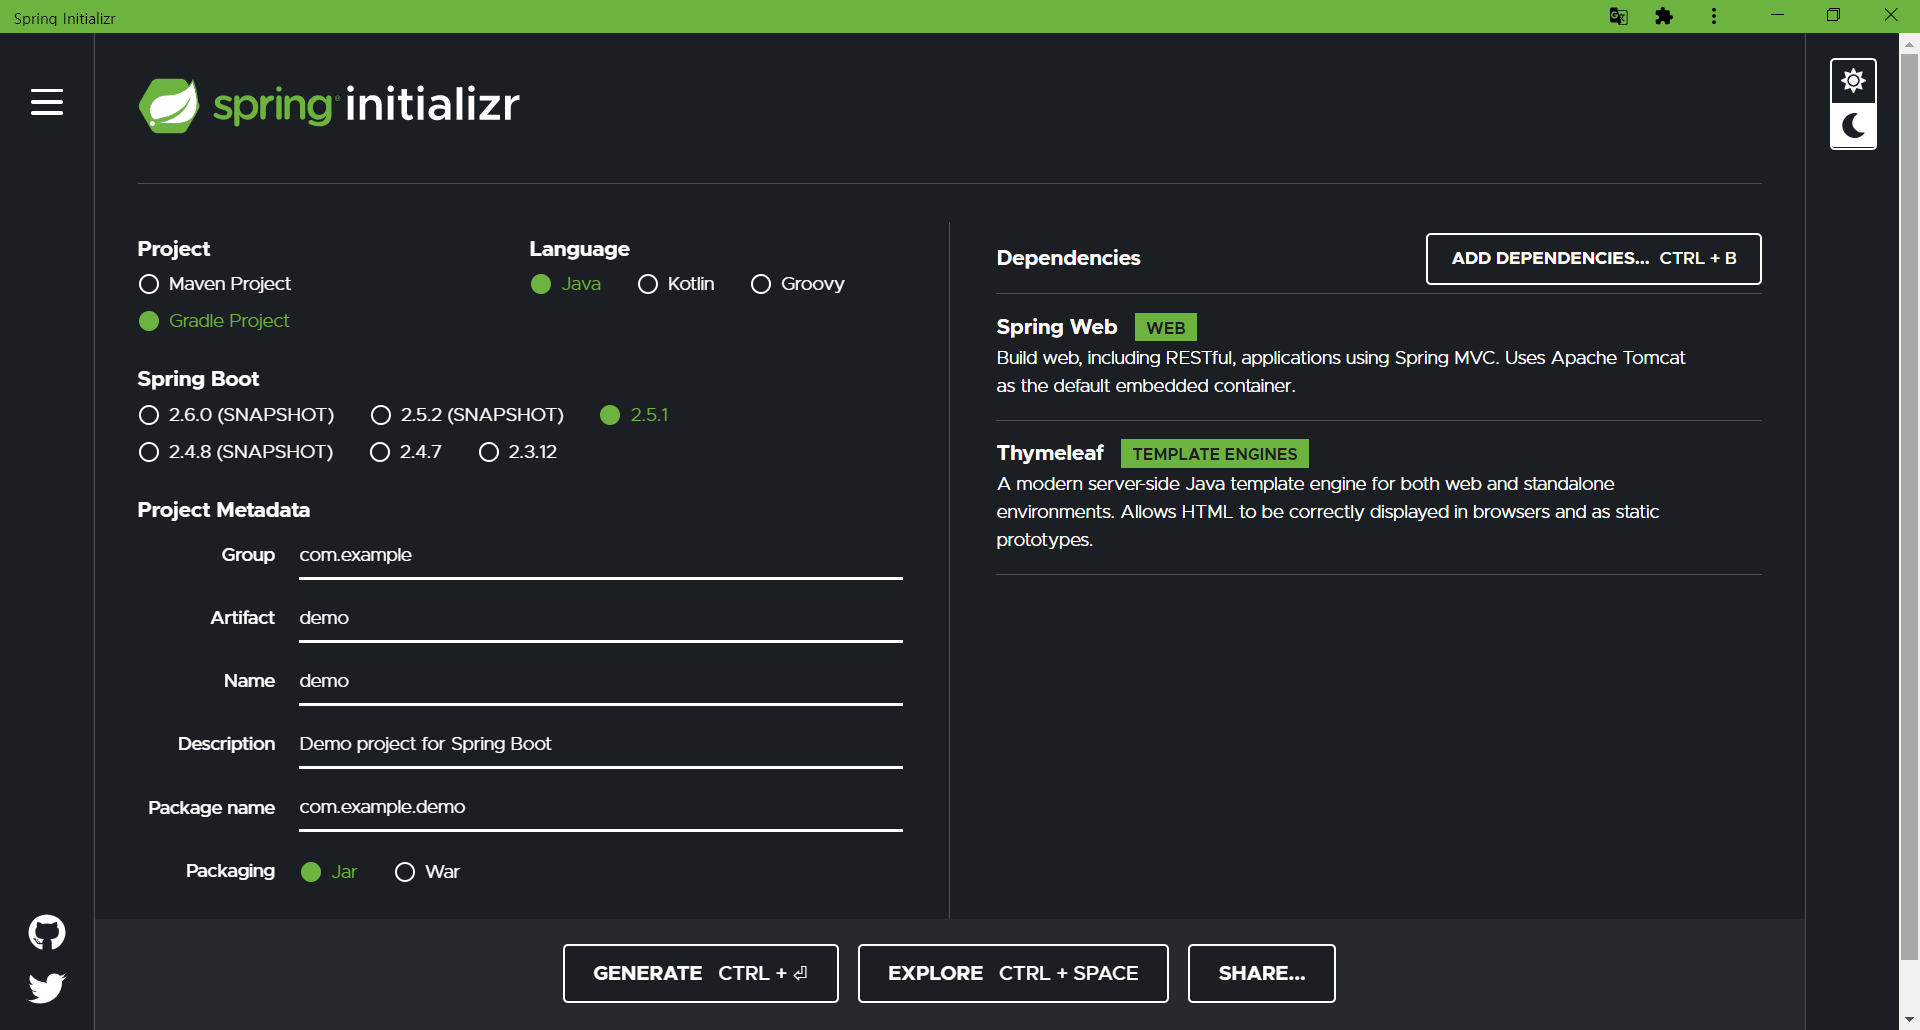Viewport: 1920px width, 1030px height.
Task: Click the Spring Initializr logo
Action: tap(329, 105)
